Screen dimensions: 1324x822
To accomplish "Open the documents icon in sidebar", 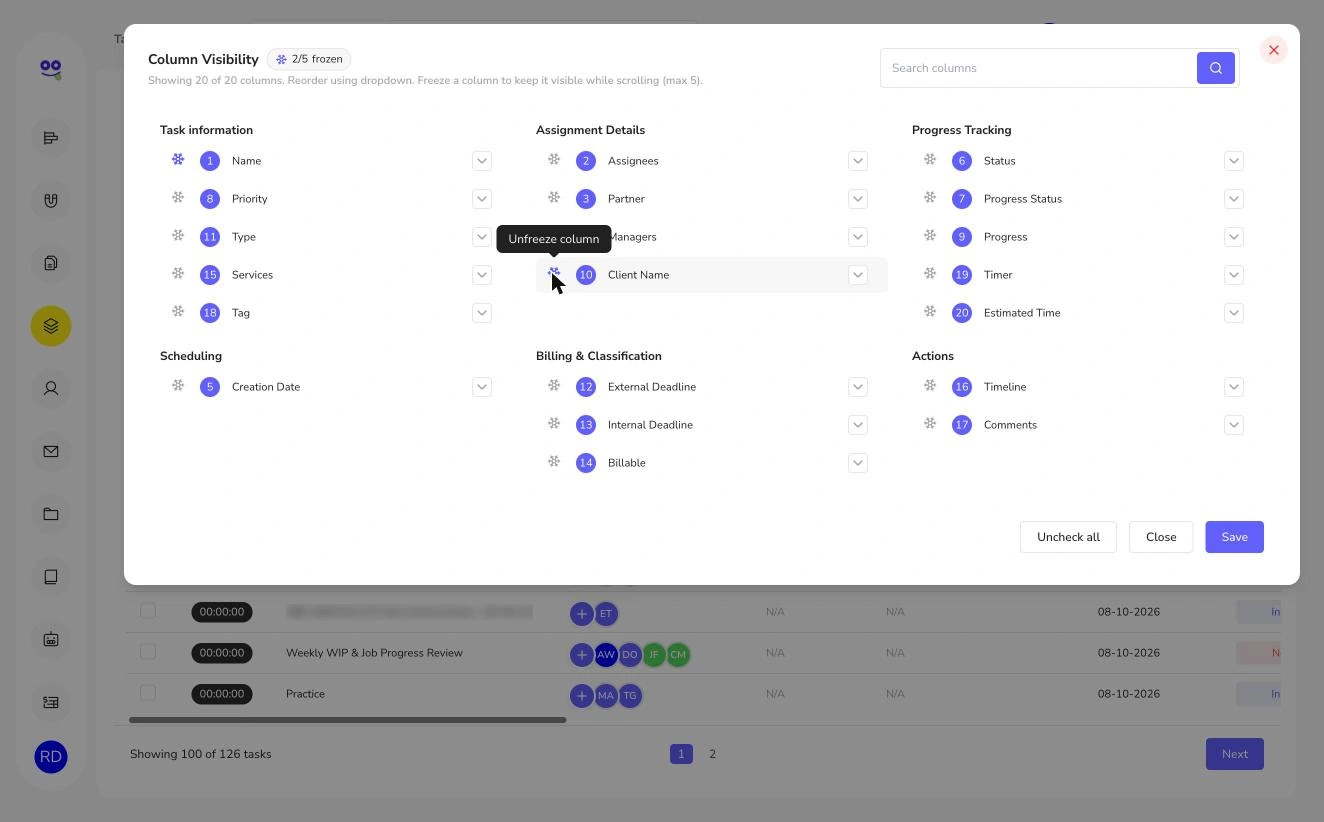I will point(51,263).
